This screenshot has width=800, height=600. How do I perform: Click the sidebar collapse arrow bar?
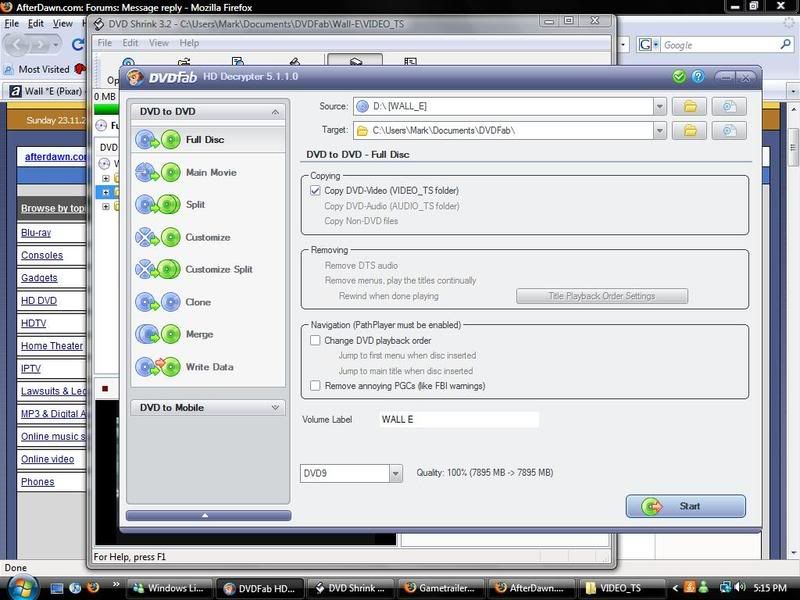tap(208, 516)
